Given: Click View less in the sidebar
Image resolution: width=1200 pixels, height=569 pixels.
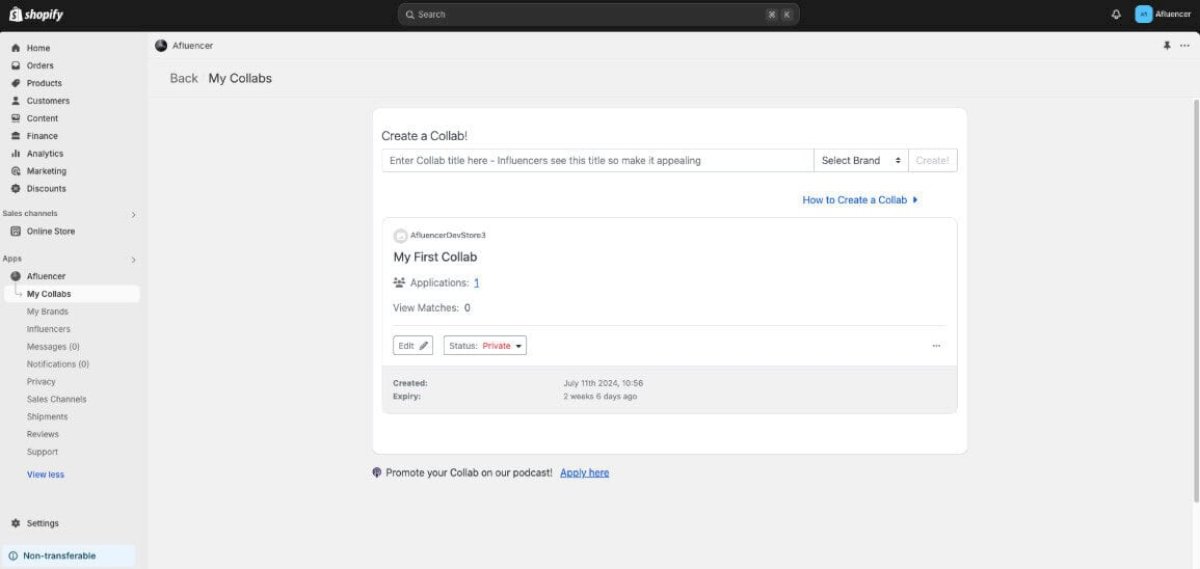Looking at the screenshot, I should coord(45,474).
